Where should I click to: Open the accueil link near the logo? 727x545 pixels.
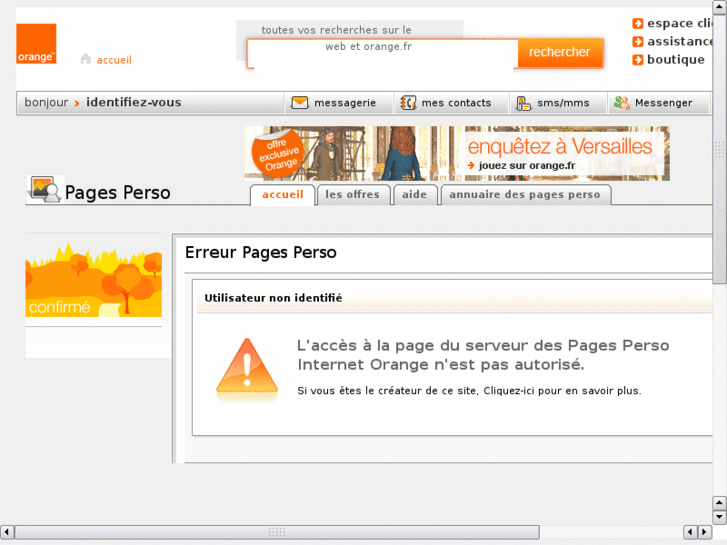114,60
